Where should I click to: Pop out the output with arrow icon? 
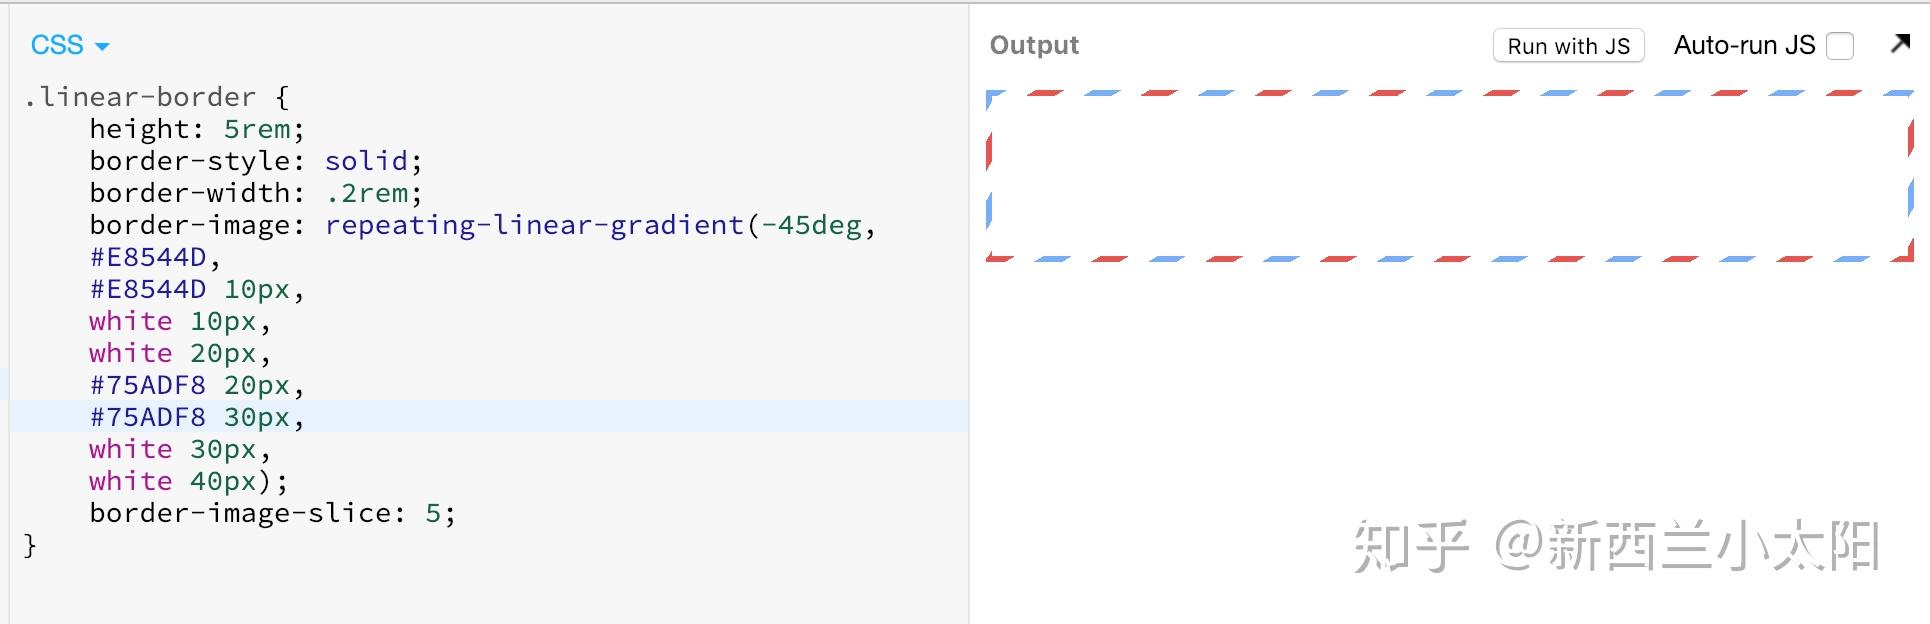(x=1900, y=44)
